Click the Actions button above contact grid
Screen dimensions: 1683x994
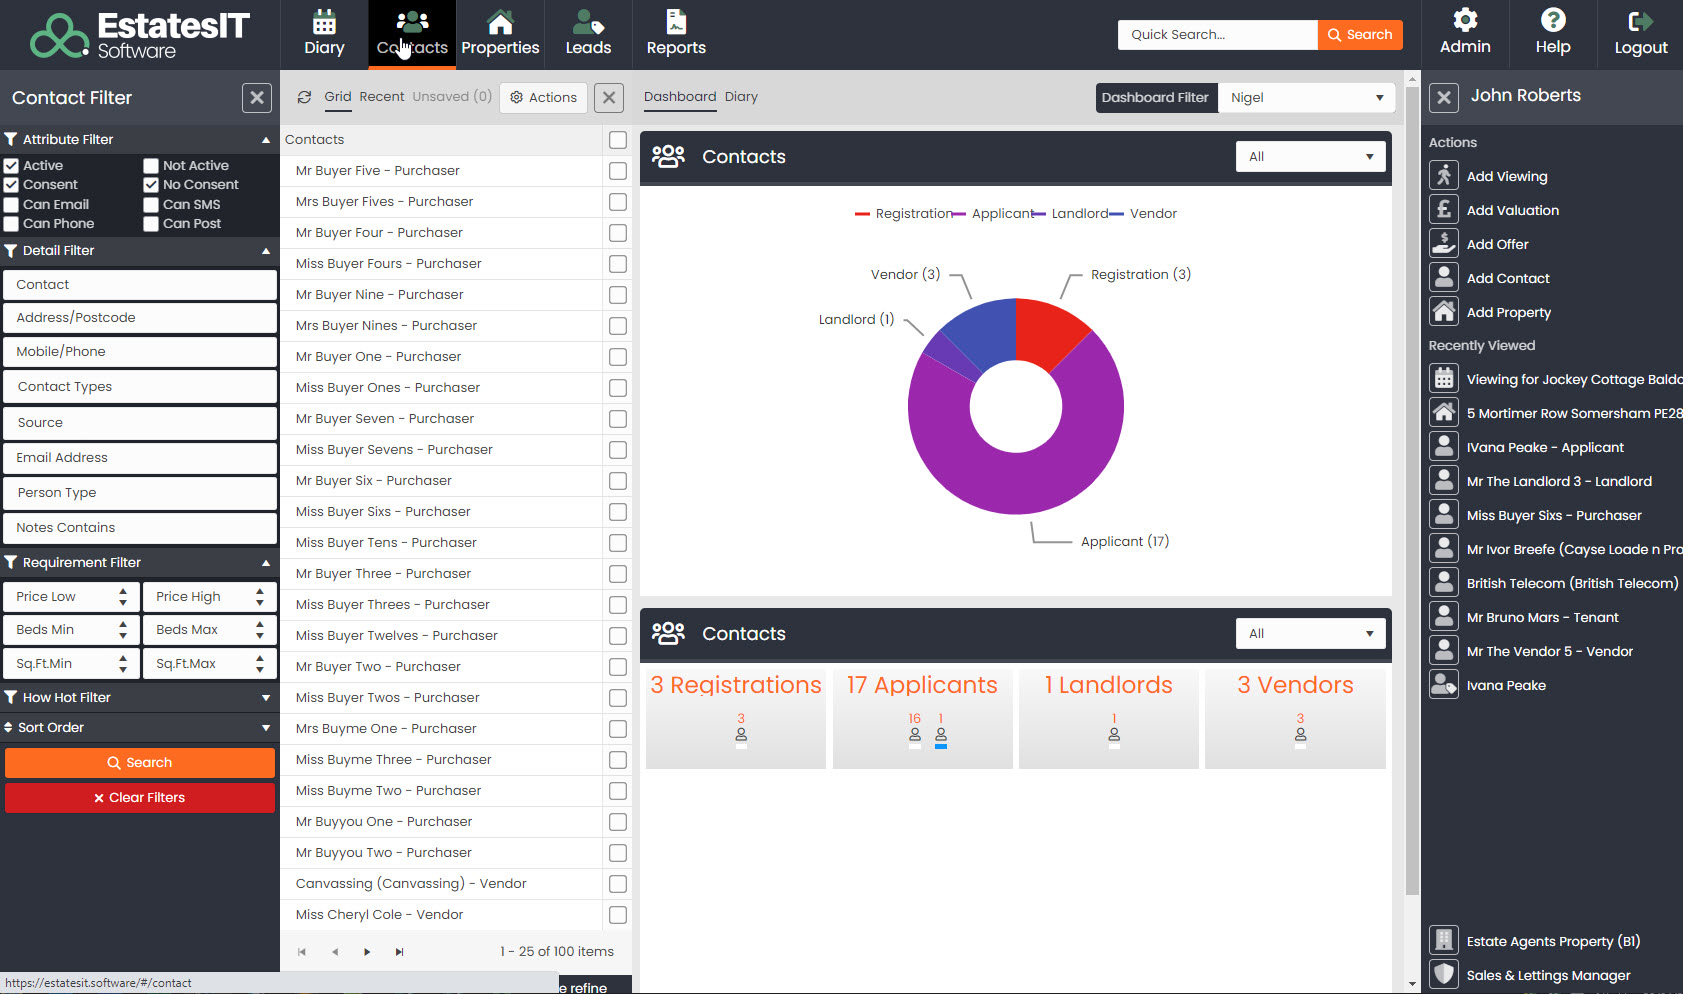(x=543, y=98)
